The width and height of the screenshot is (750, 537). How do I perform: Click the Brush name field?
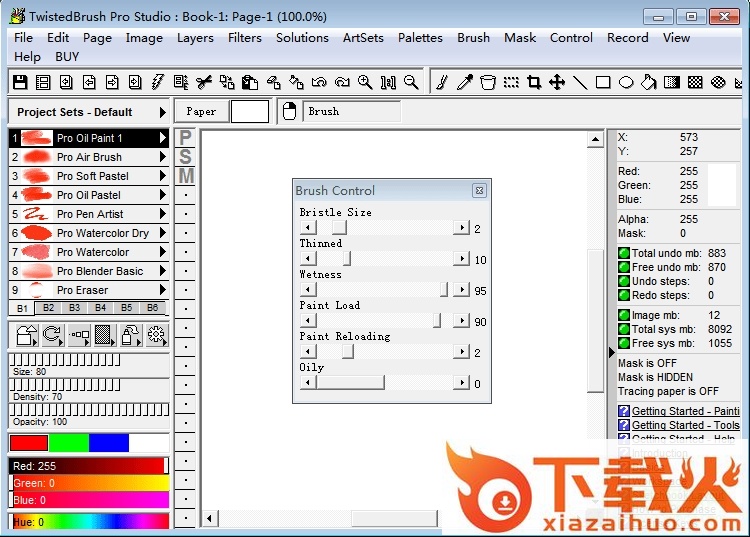coord(352,111)
